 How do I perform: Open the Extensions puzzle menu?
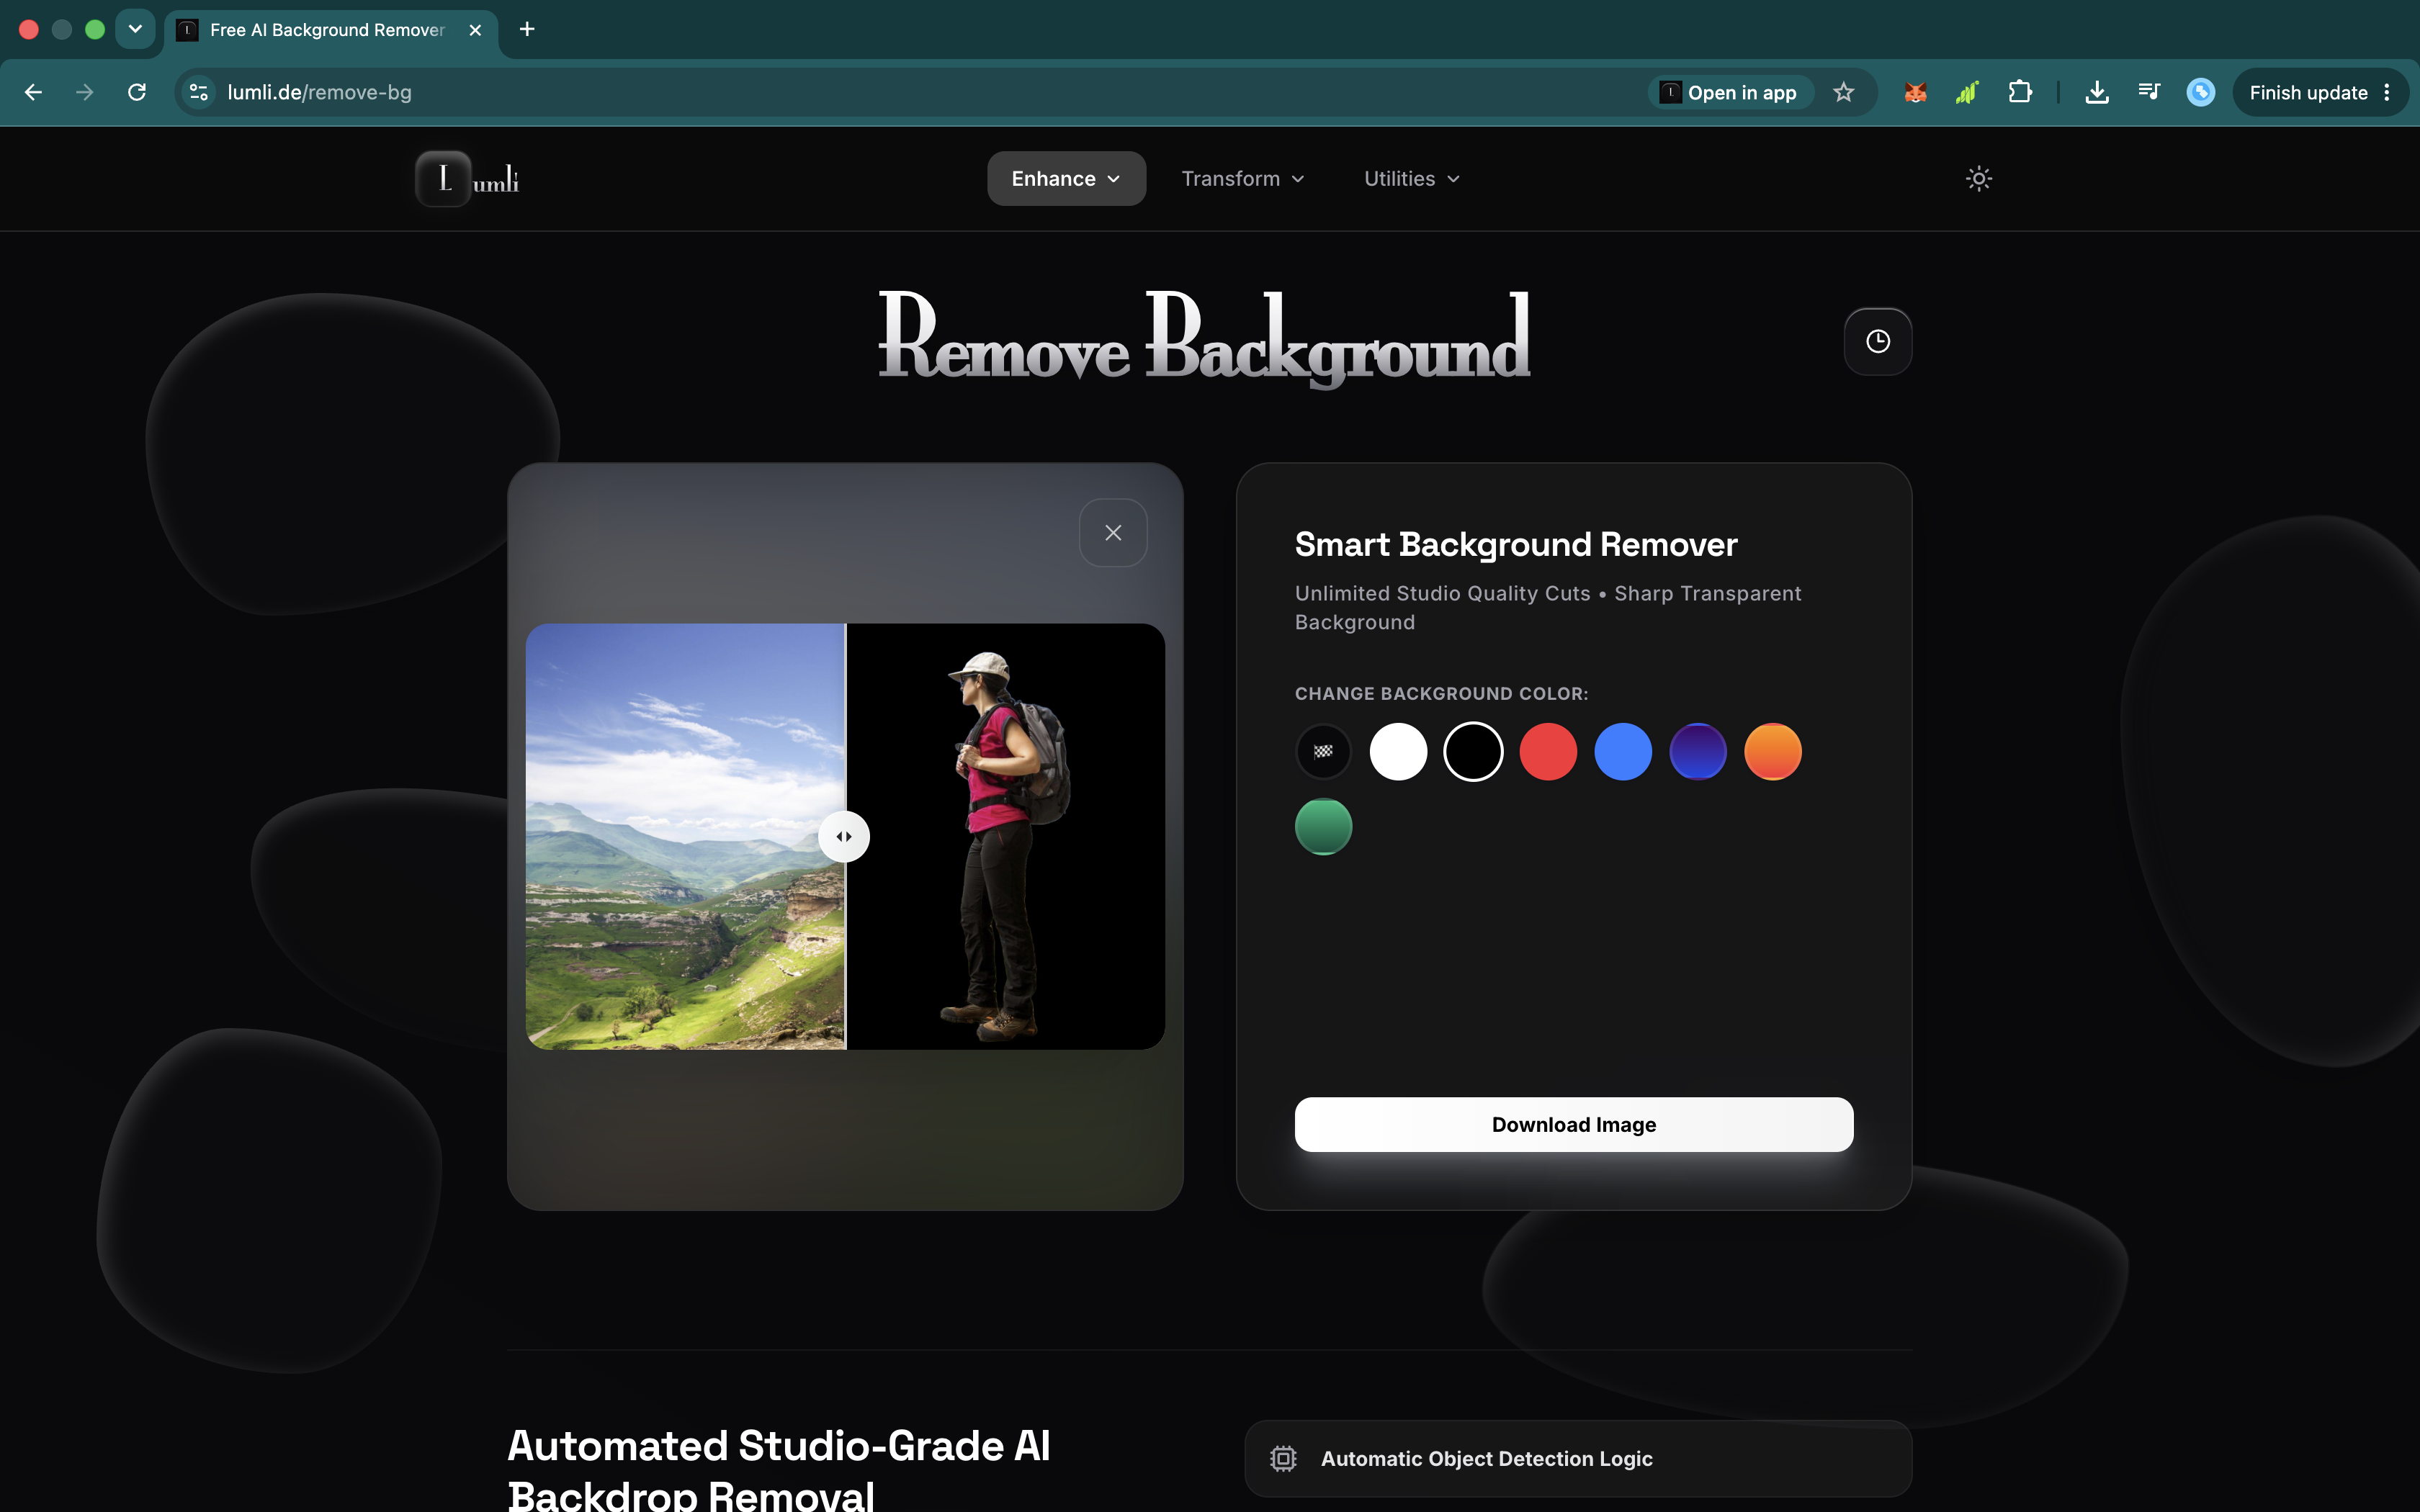[2020, 93]
